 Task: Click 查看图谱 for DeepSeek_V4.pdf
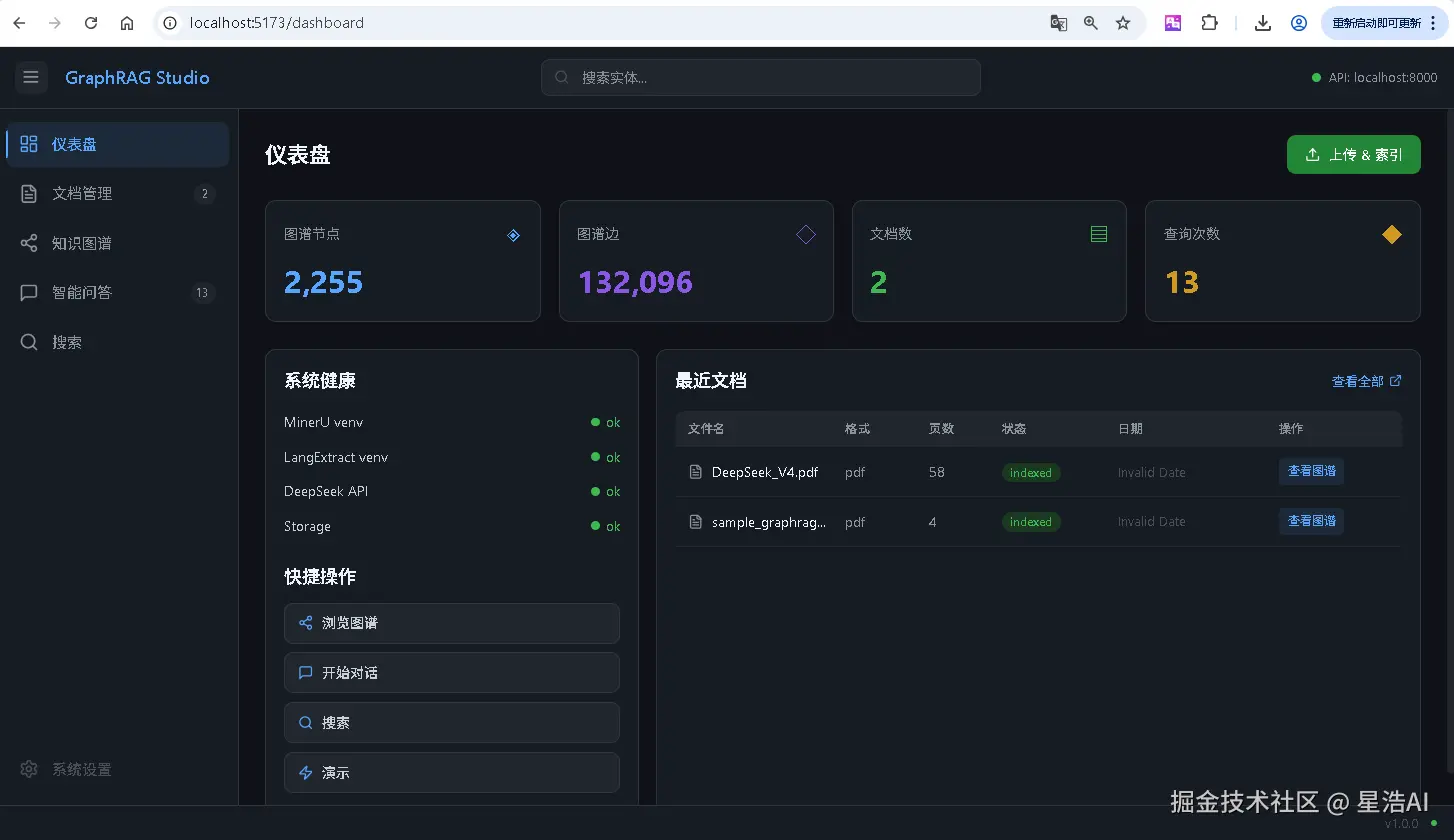pyautogui.click(x=1310, y=471)
